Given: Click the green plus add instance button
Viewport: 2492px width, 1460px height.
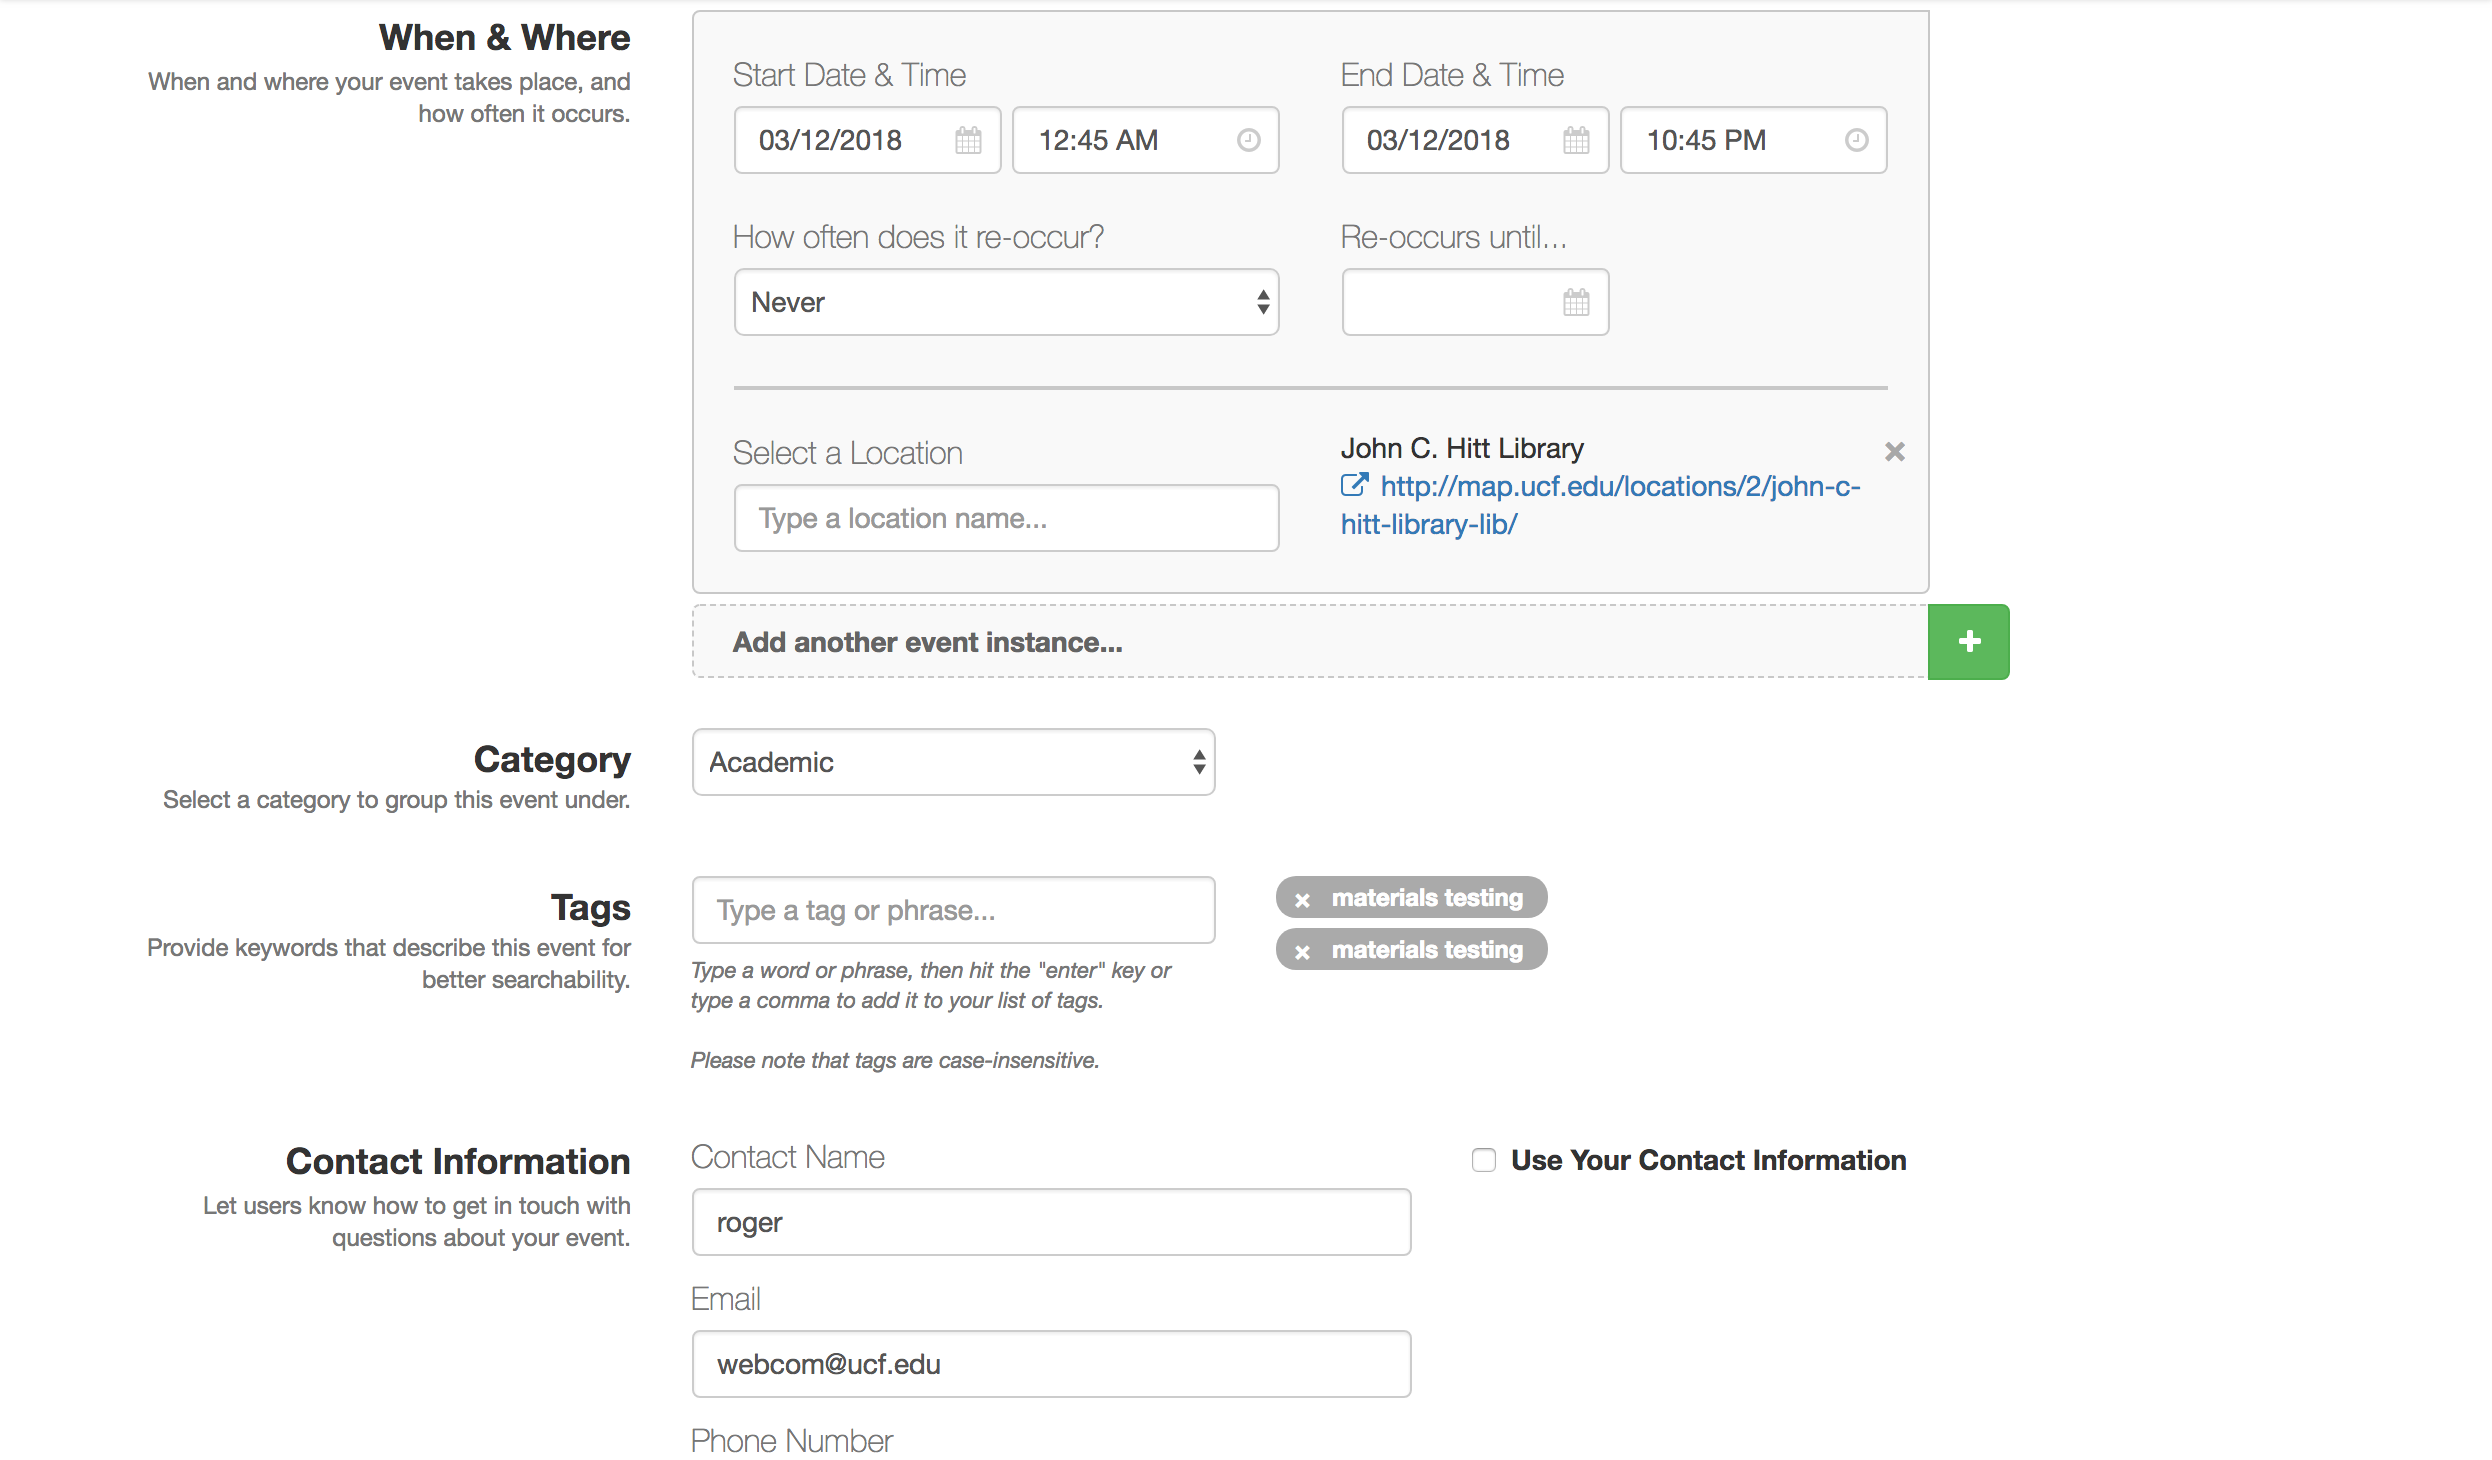Looking at the screenshot, I should click(1968, 642).
